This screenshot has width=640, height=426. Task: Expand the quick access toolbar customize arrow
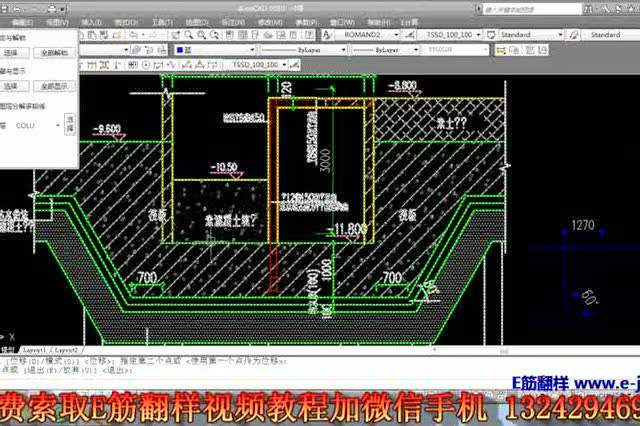62,9
